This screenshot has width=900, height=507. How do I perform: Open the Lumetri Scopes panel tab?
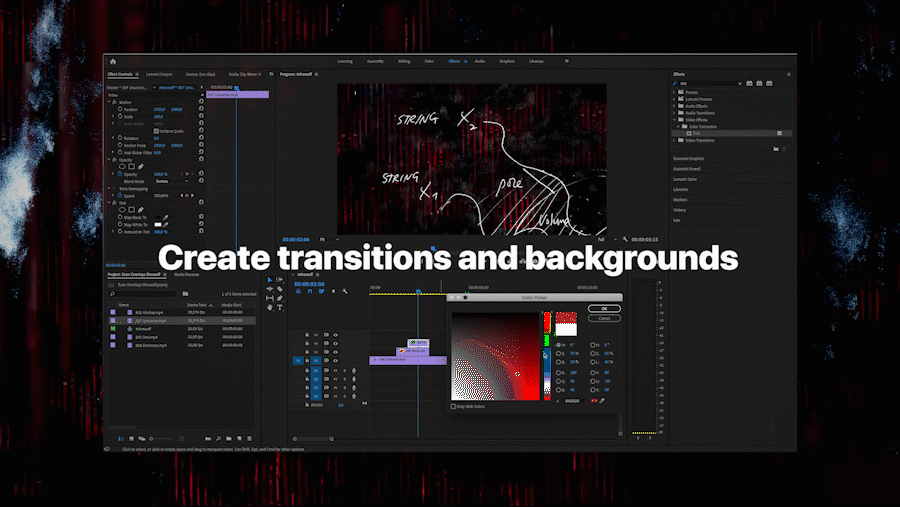point(160,74)
